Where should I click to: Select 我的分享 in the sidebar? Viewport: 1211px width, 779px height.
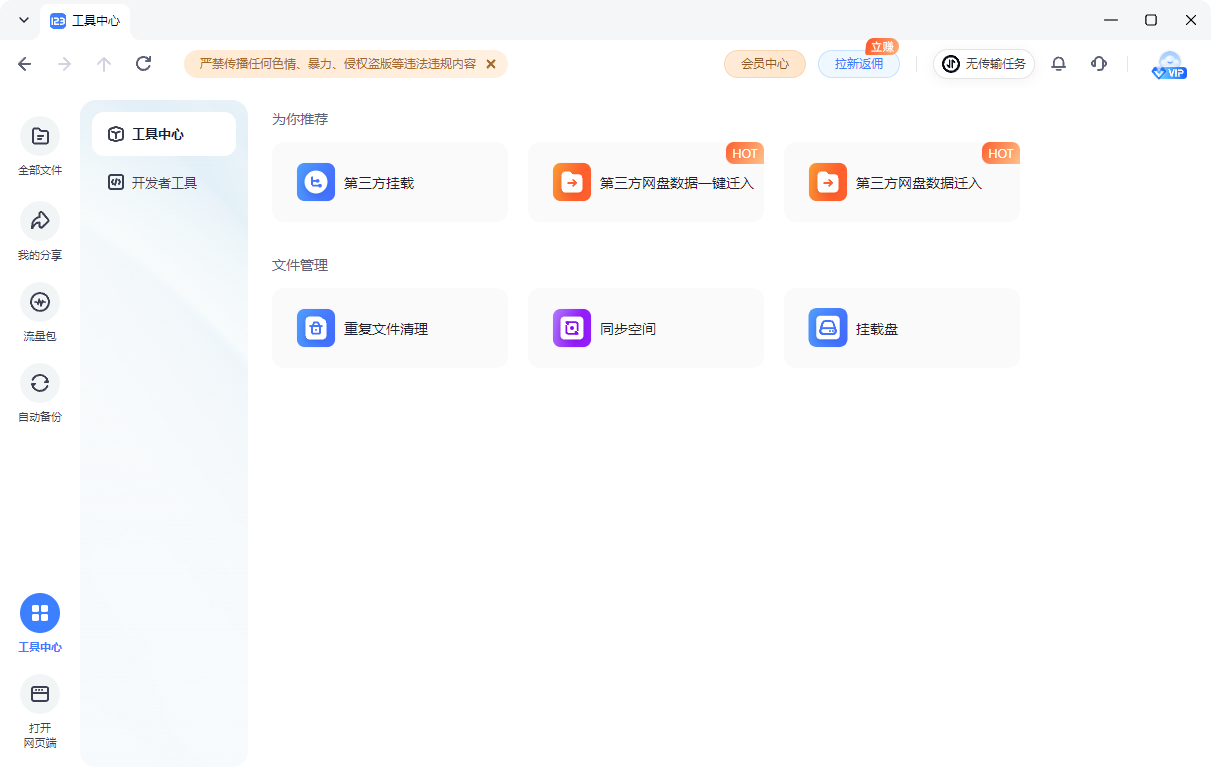[x=39, y=228]
